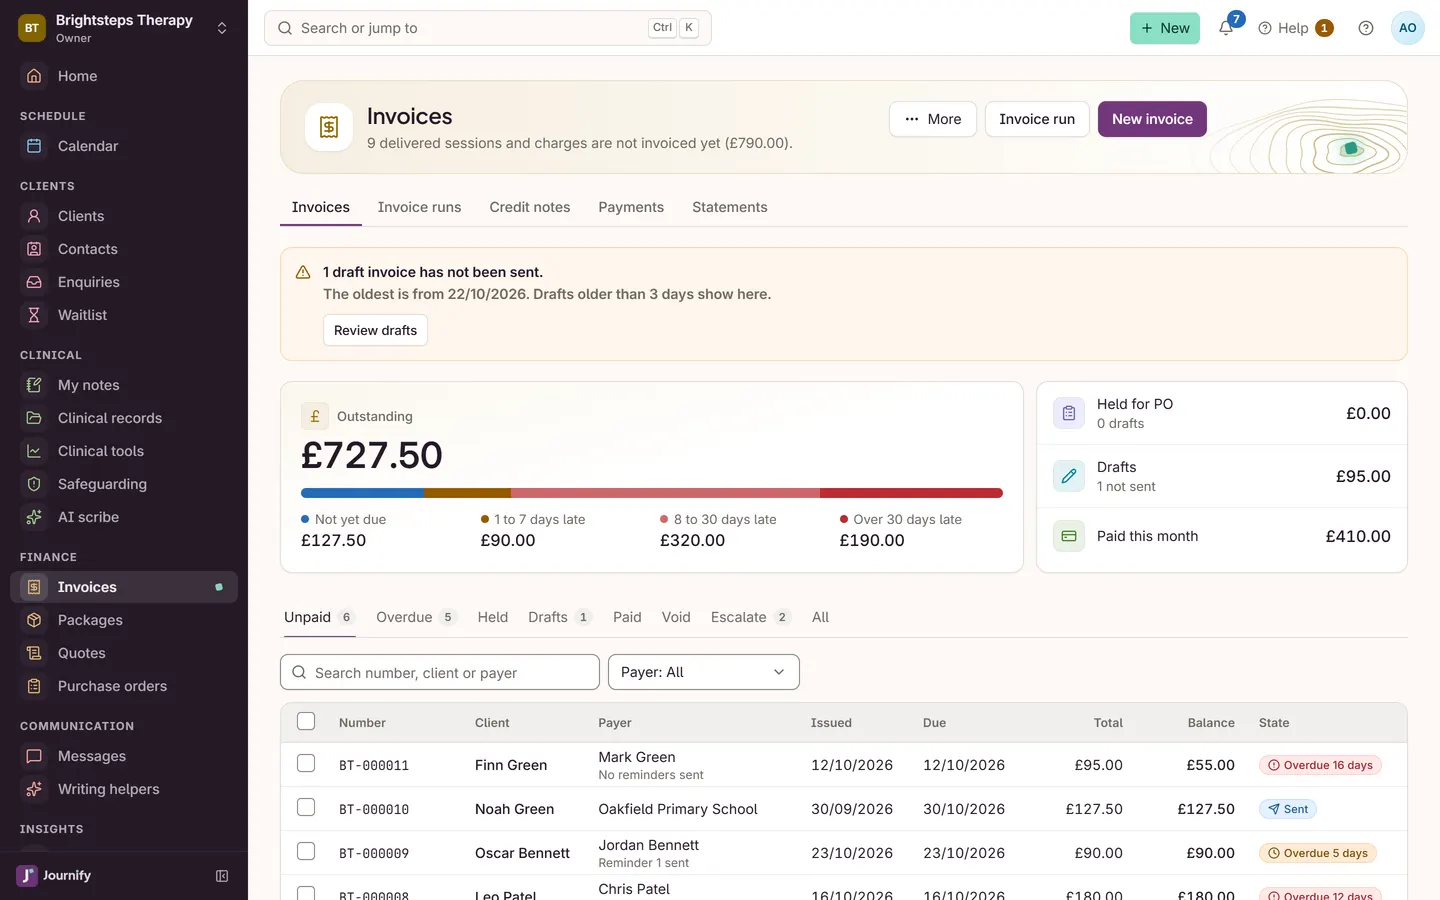Image resolution: width=1440 pixels, height=900 pixels.
Task: Select invoice BT-000009 checkbox
Action: tap(306, 851)
